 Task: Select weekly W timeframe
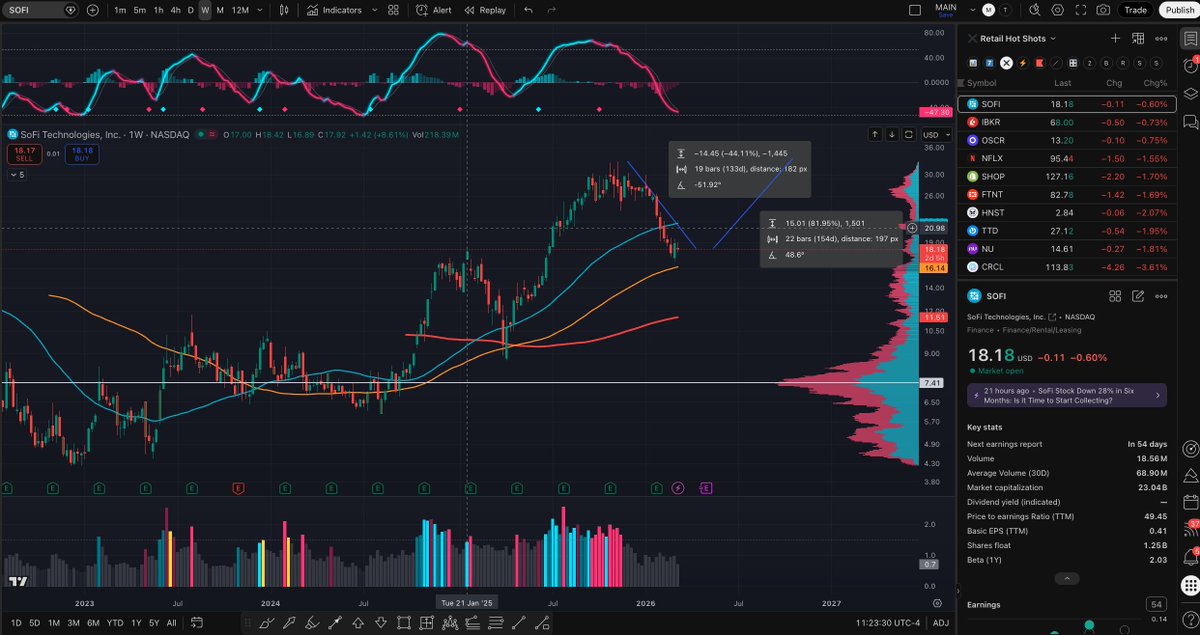coord(205,10)
